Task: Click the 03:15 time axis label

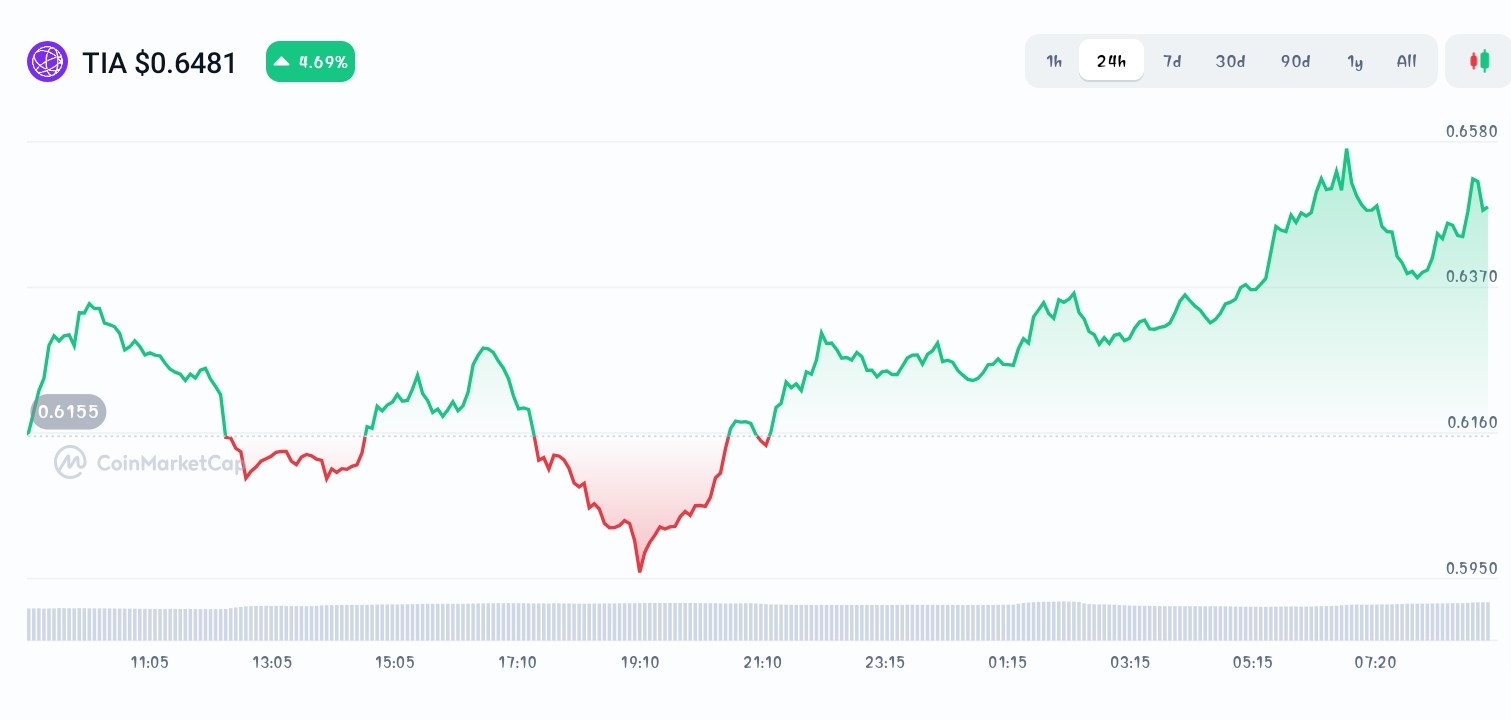Action: (x=1130, y=662)
